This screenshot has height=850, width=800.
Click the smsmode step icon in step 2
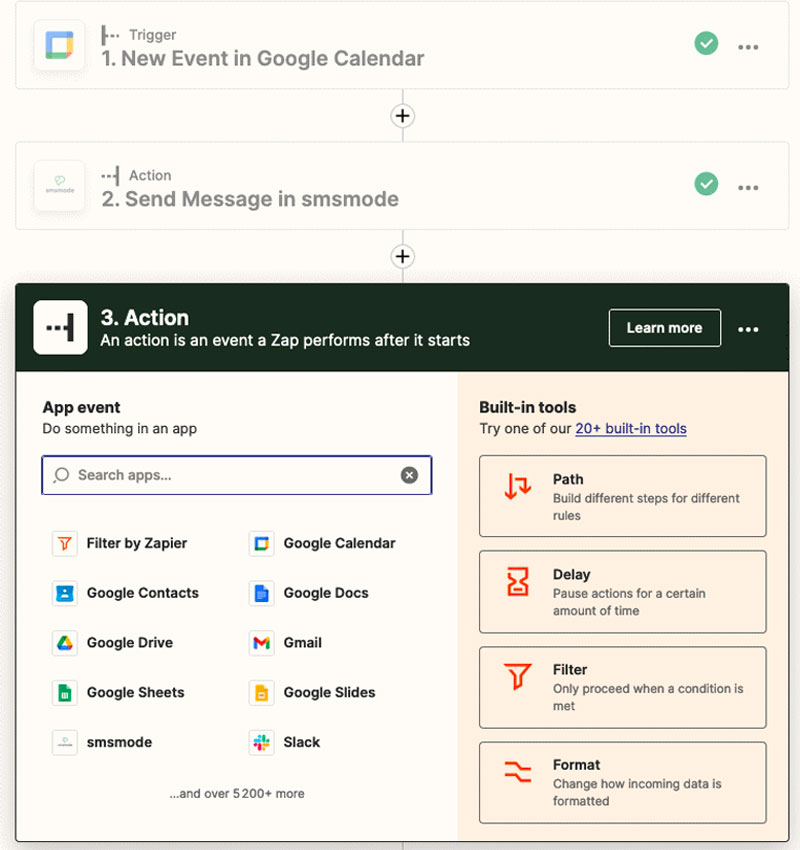click(60, 186)
